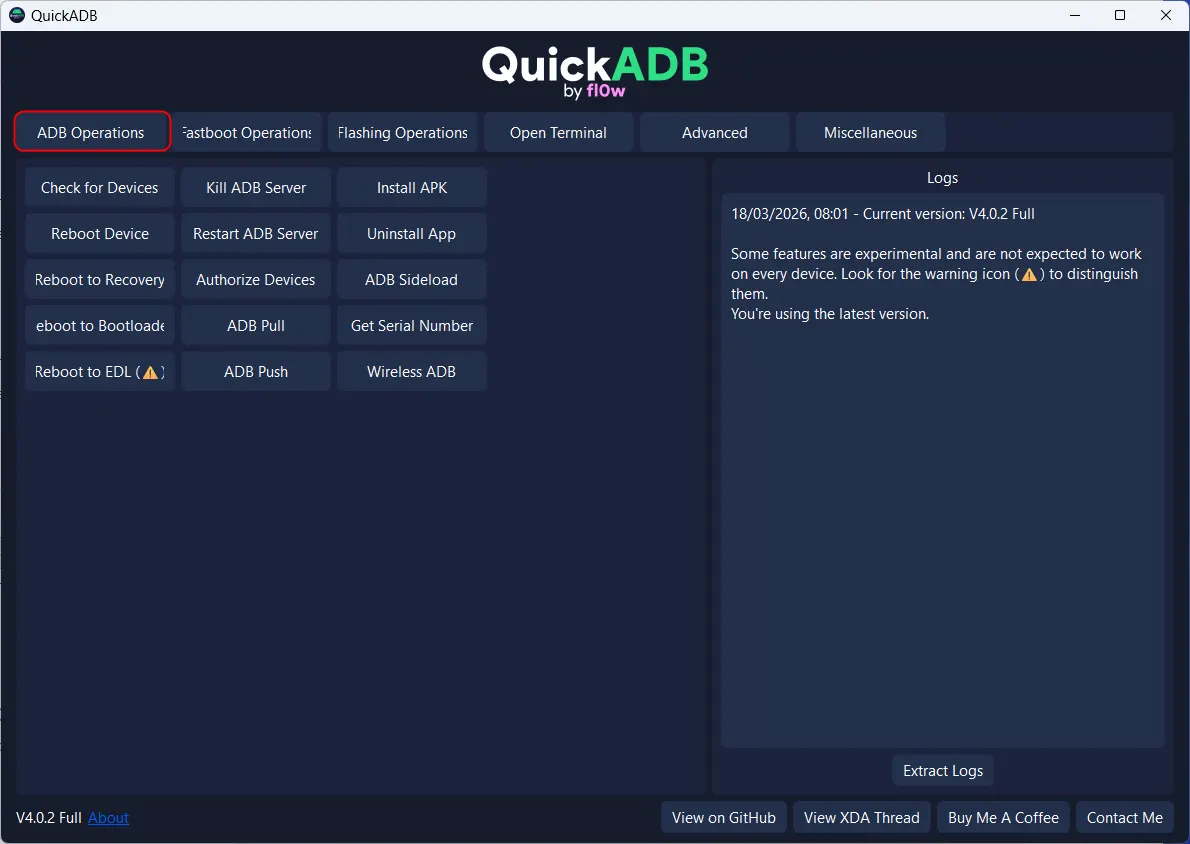Screen dimensions: 1190x844
Task: Open Wireless ADB option
Action: [x=412, y=371]
